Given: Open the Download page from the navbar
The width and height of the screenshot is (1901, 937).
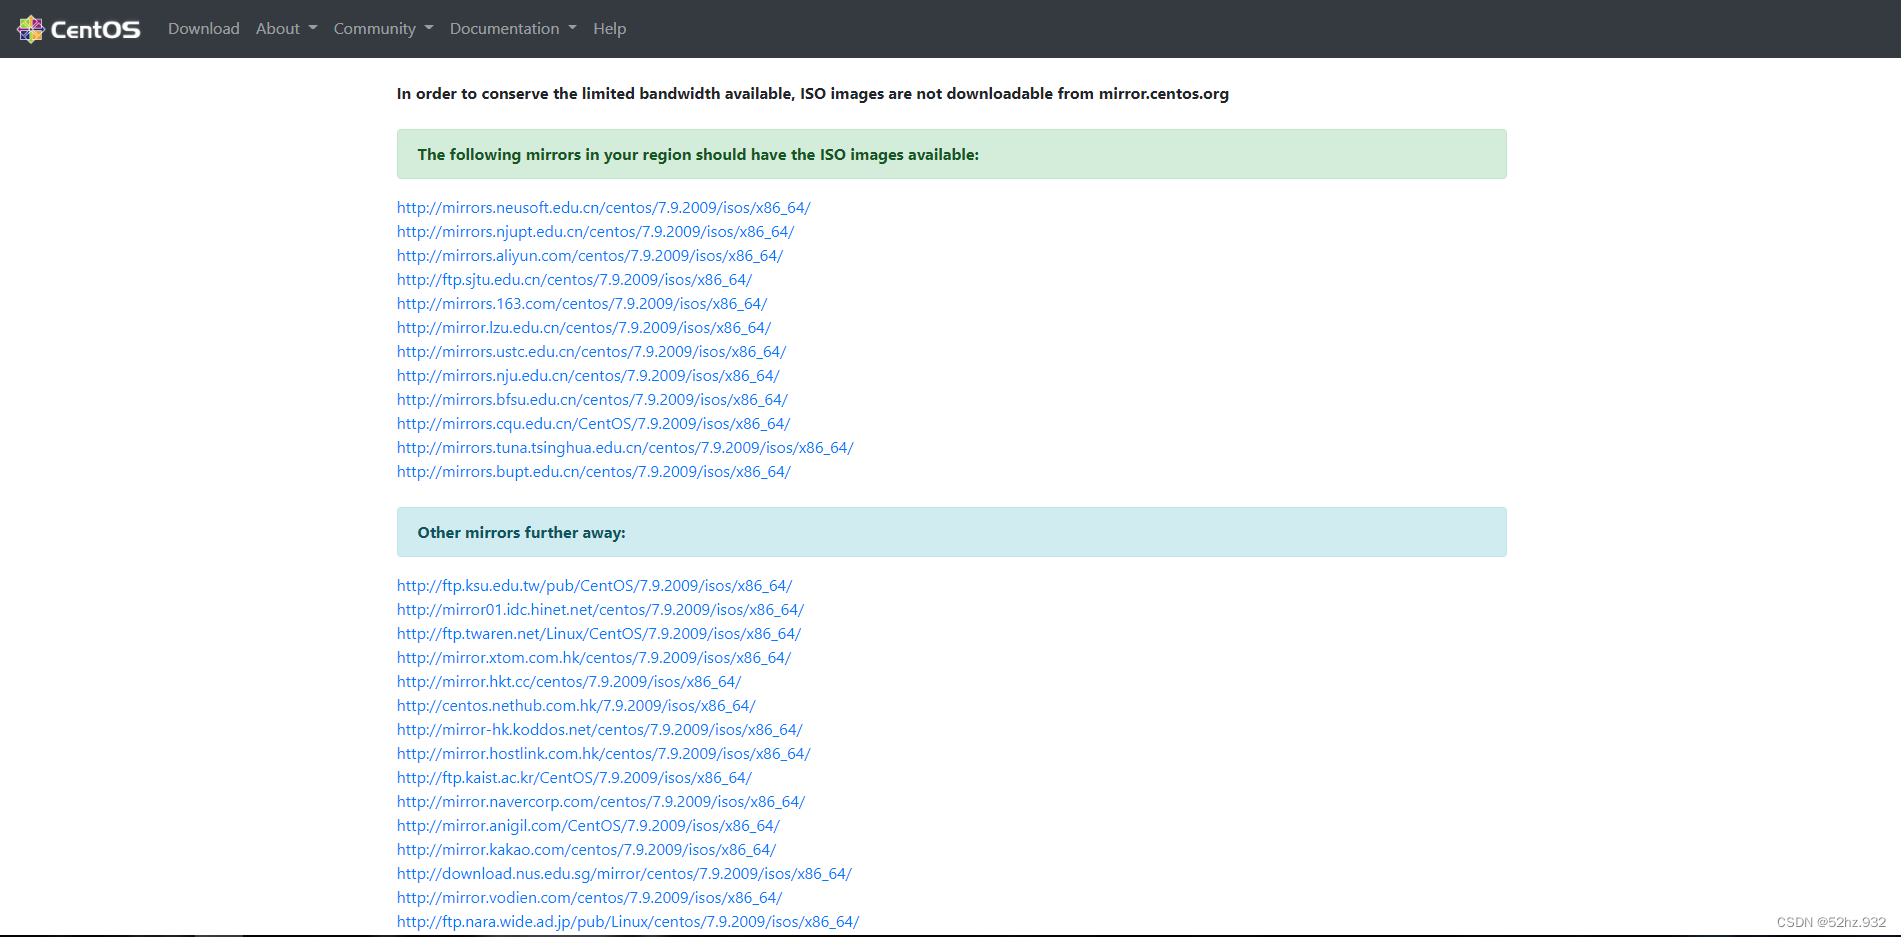Looking at the screenshot, I should pos(204,29).
